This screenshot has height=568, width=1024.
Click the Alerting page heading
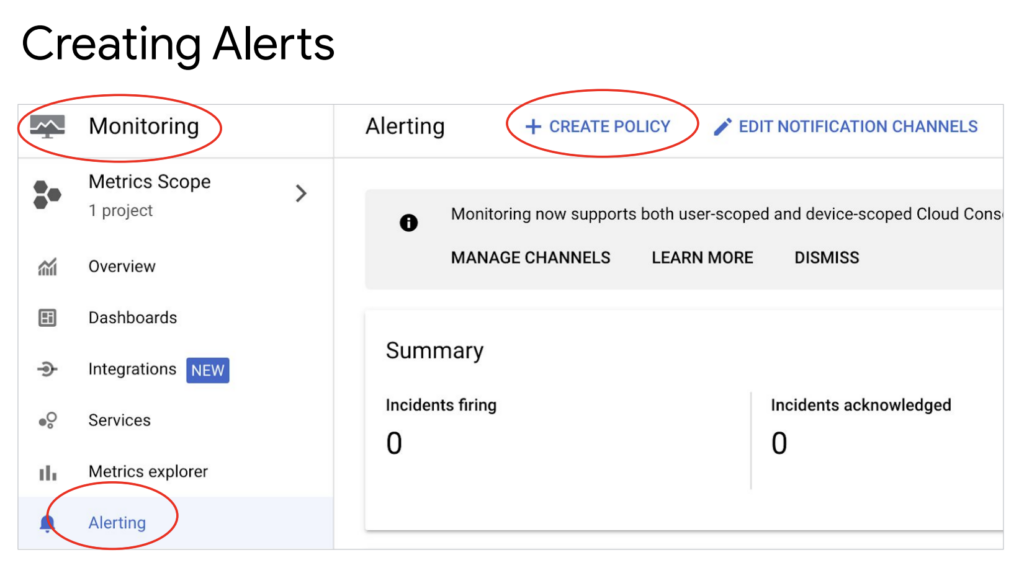[x=405, y=126]
